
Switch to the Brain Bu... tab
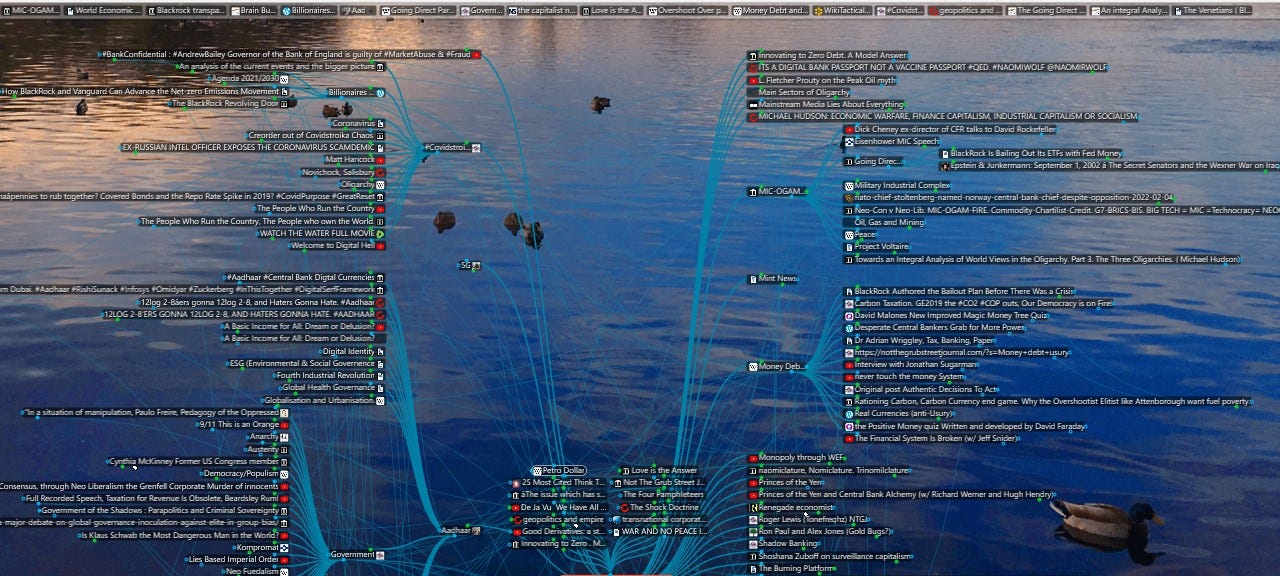tap(255, 10)
